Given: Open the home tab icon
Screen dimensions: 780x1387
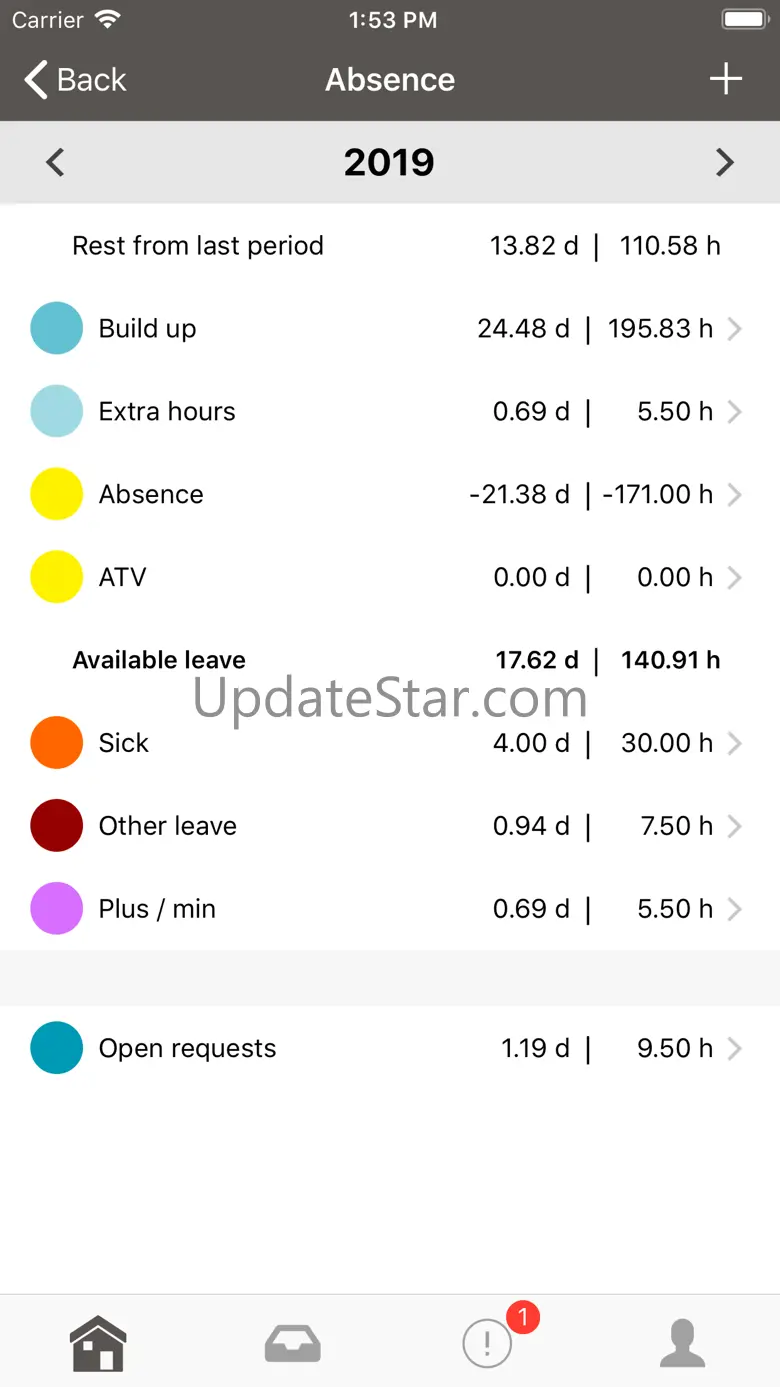Looking at the screenshot, I should (98, 1343).
